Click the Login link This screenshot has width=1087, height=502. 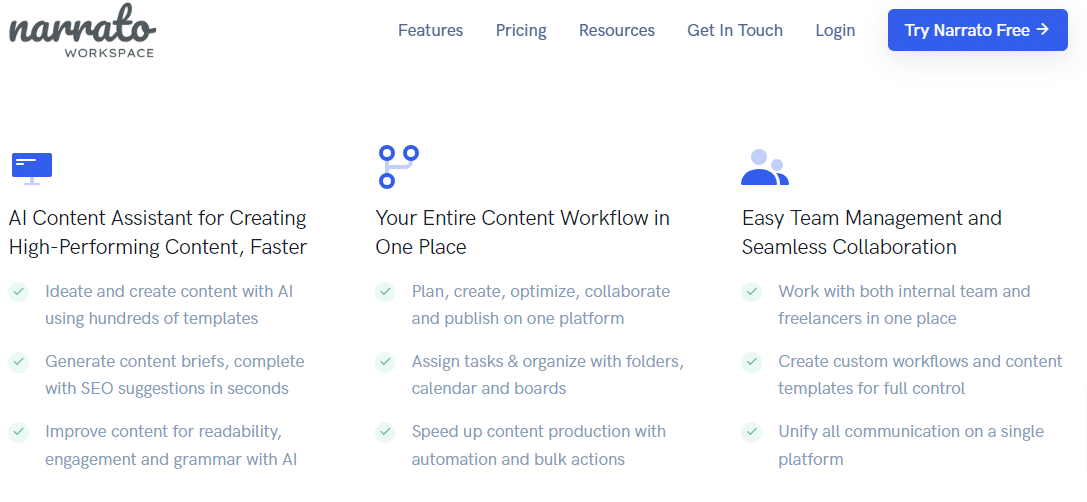click(835, 30)
